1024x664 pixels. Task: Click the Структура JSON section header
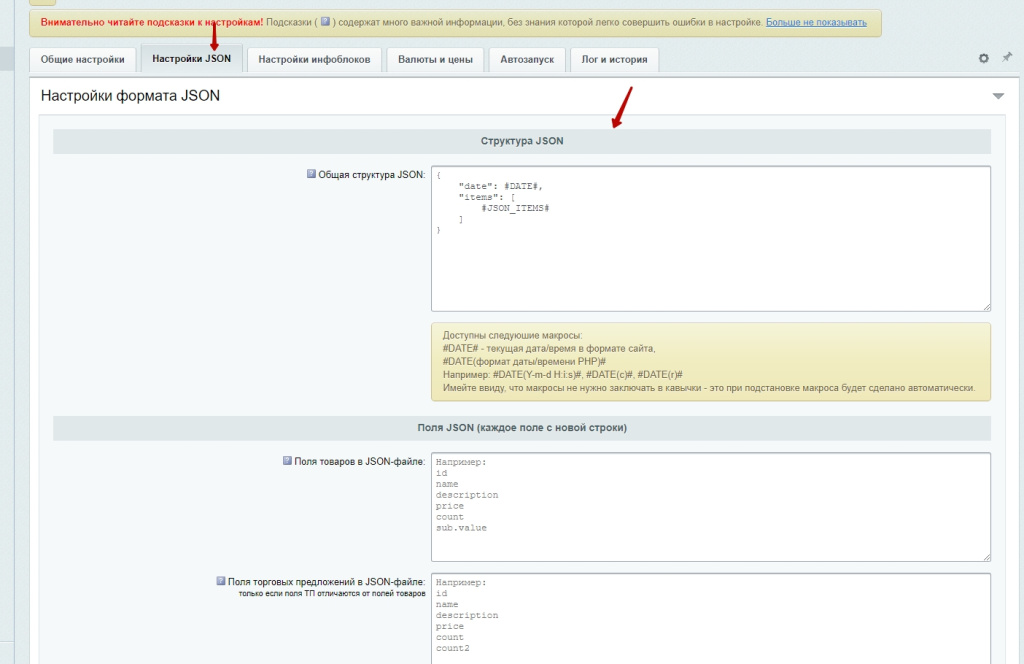point(522,141)
